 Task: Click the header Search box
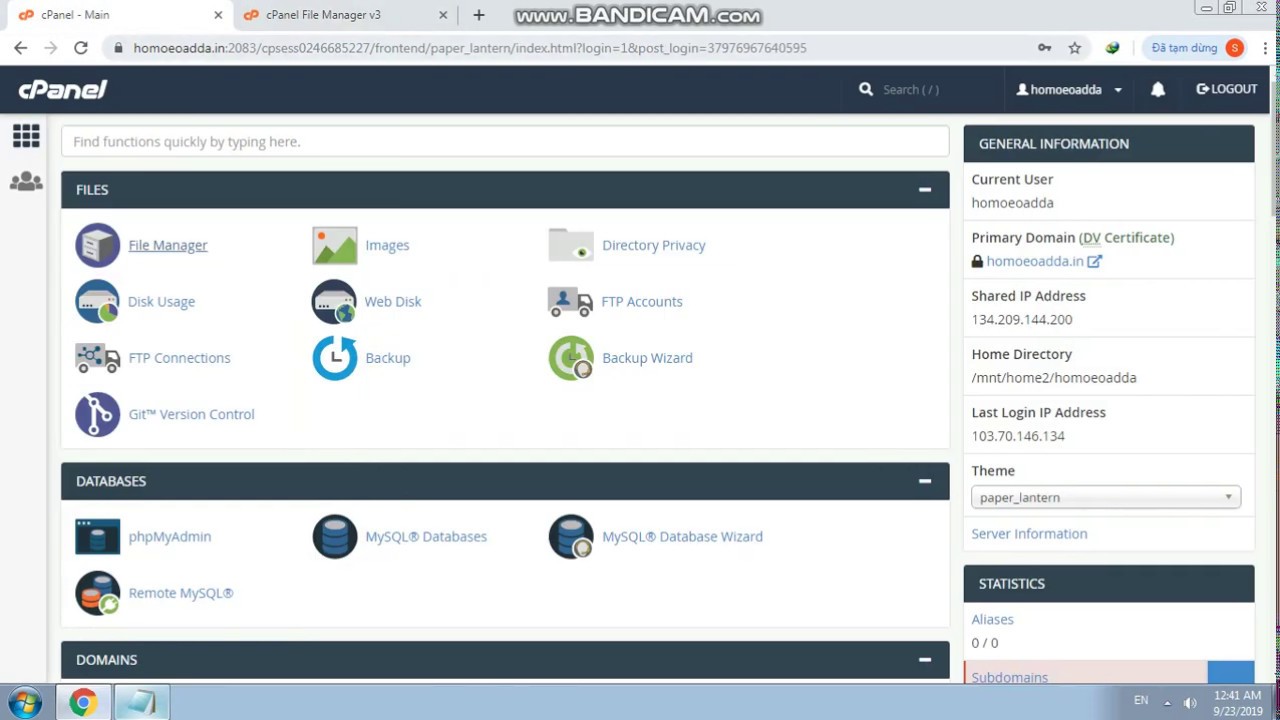[910, 90]
